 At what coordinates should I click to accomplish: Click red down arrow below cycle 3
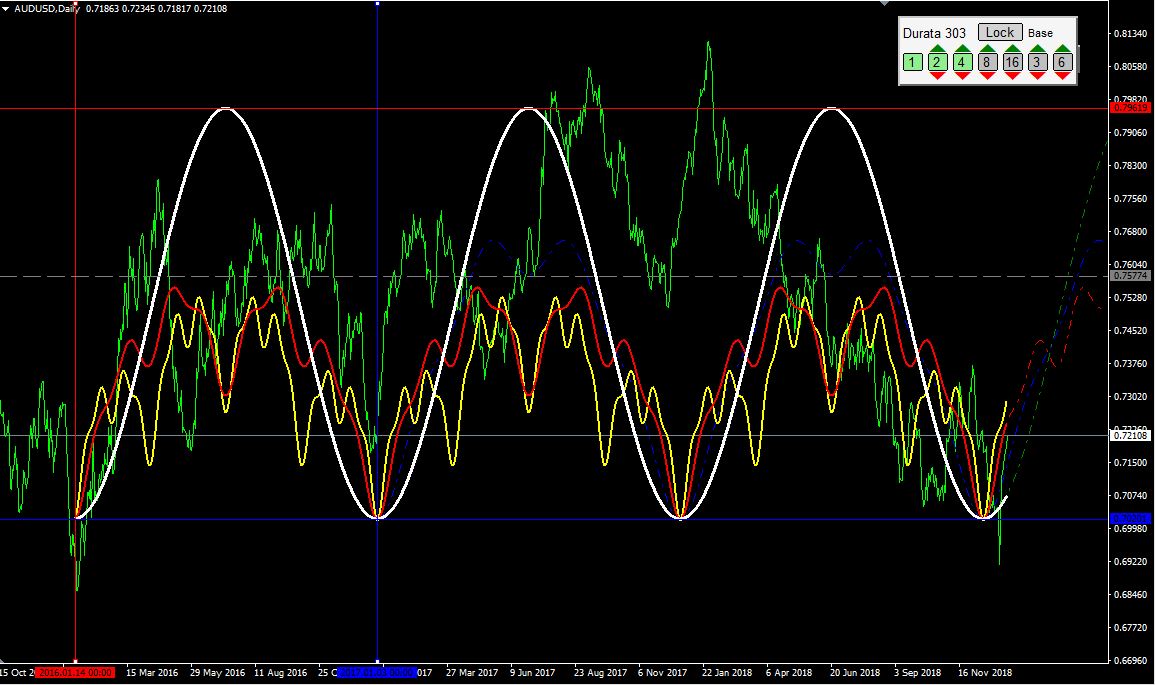[1038, 76]
